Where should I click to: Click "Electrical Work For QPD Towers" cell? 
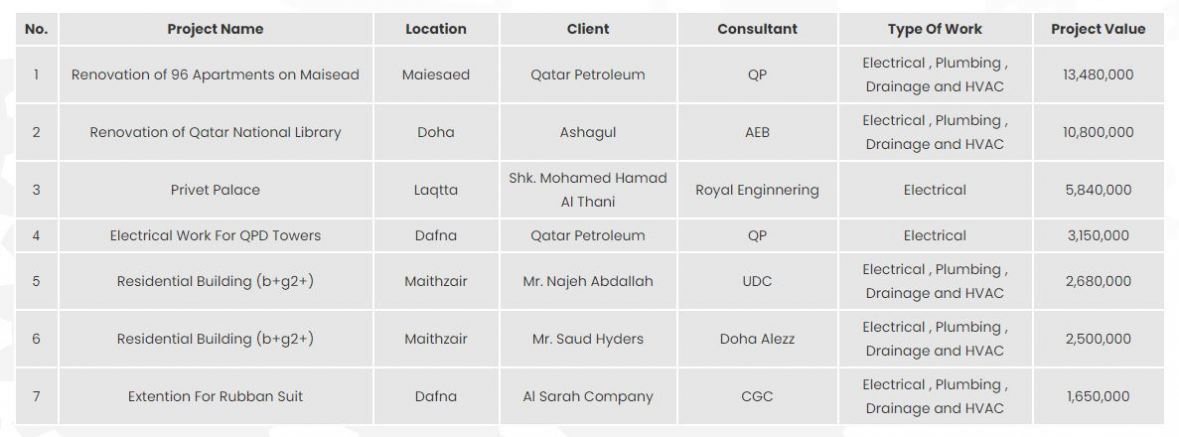[215, 236]
